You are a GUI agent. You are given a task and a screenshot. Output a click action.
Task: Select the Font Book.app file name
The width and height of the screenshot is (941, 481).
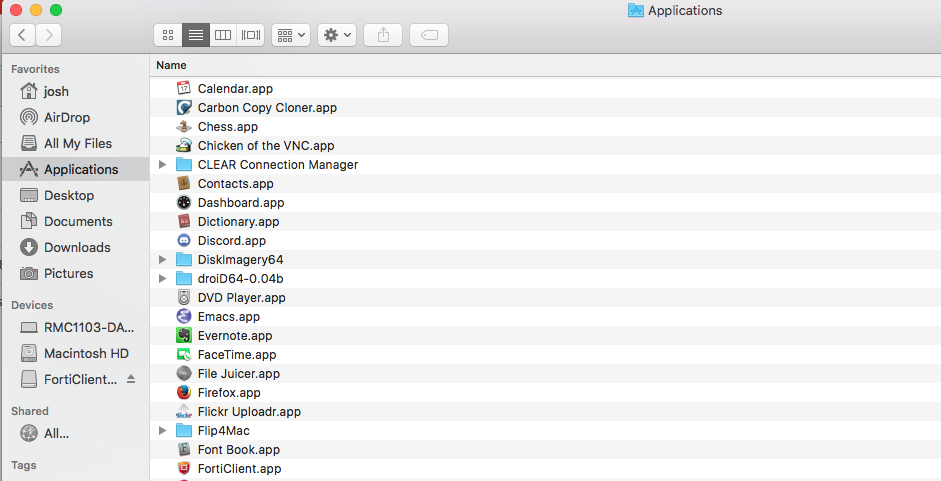click(239, 450)
